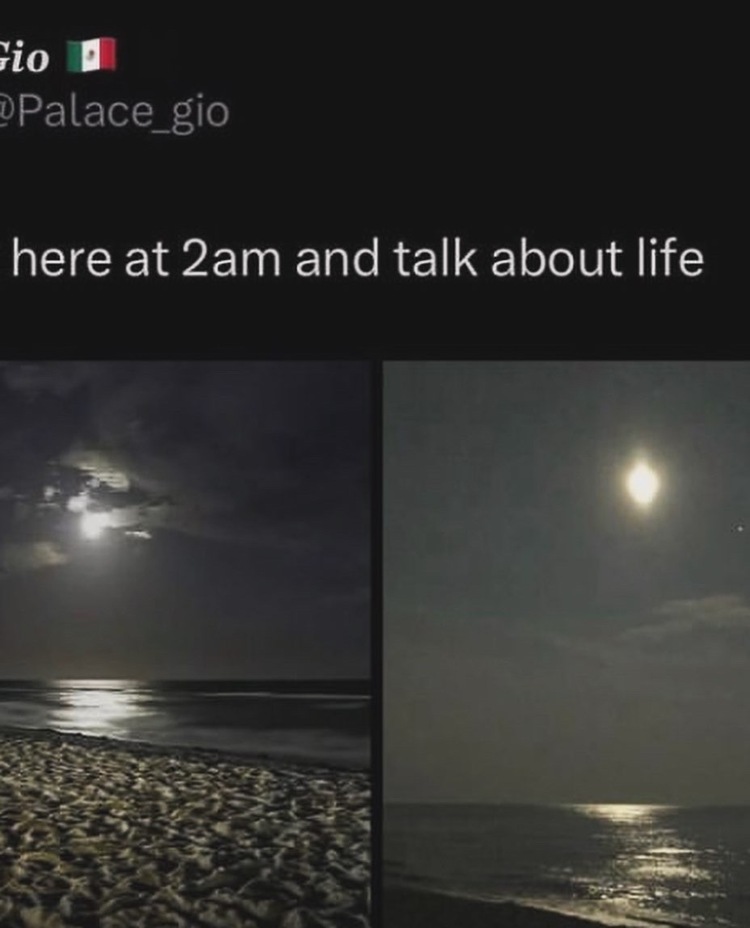Click the bright oval moon in second photo

(642, 484)
